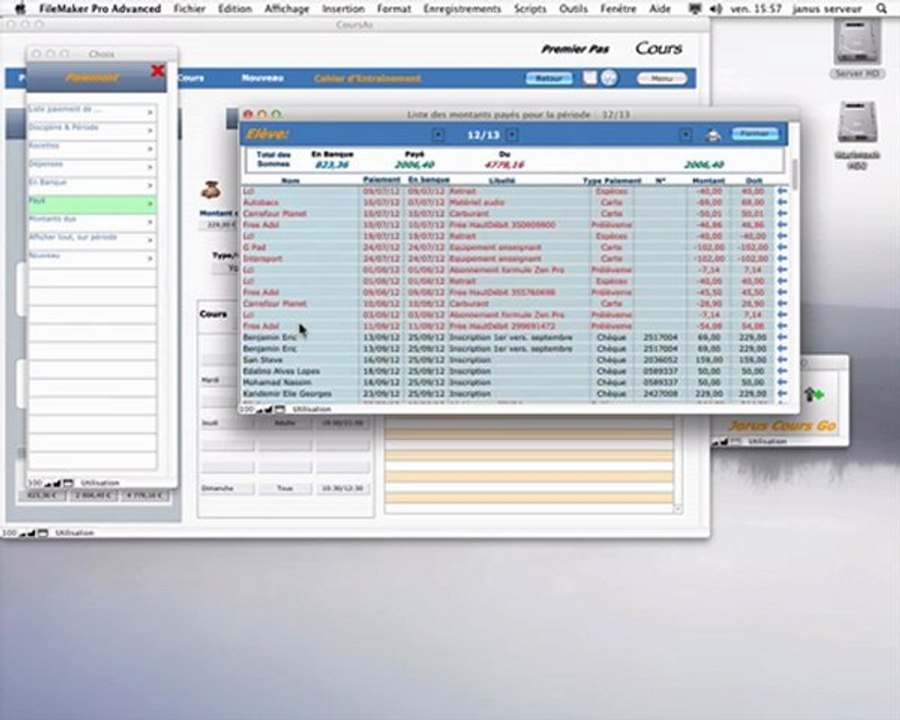Select Montants dus in Choix list
Image resolution: width=900 pixels, height=720 pixels.
click(92, 223)
